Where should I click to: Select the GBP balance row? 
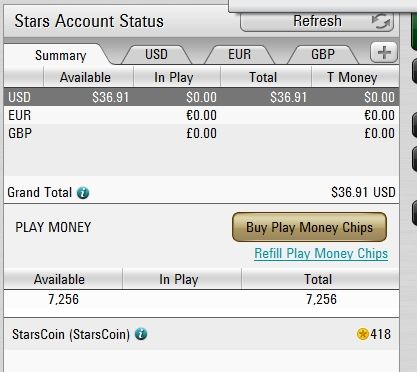pyautogui.click(x=201, y=133)
